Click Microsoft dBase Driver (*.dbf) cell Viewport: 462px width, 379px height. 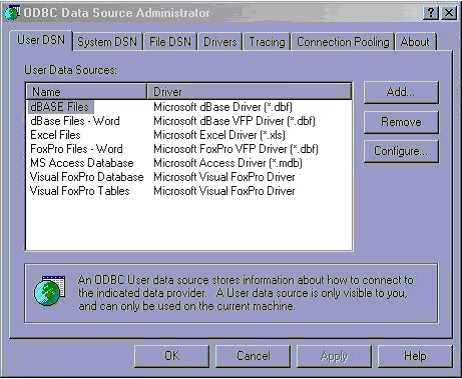(x=223, y=107)
